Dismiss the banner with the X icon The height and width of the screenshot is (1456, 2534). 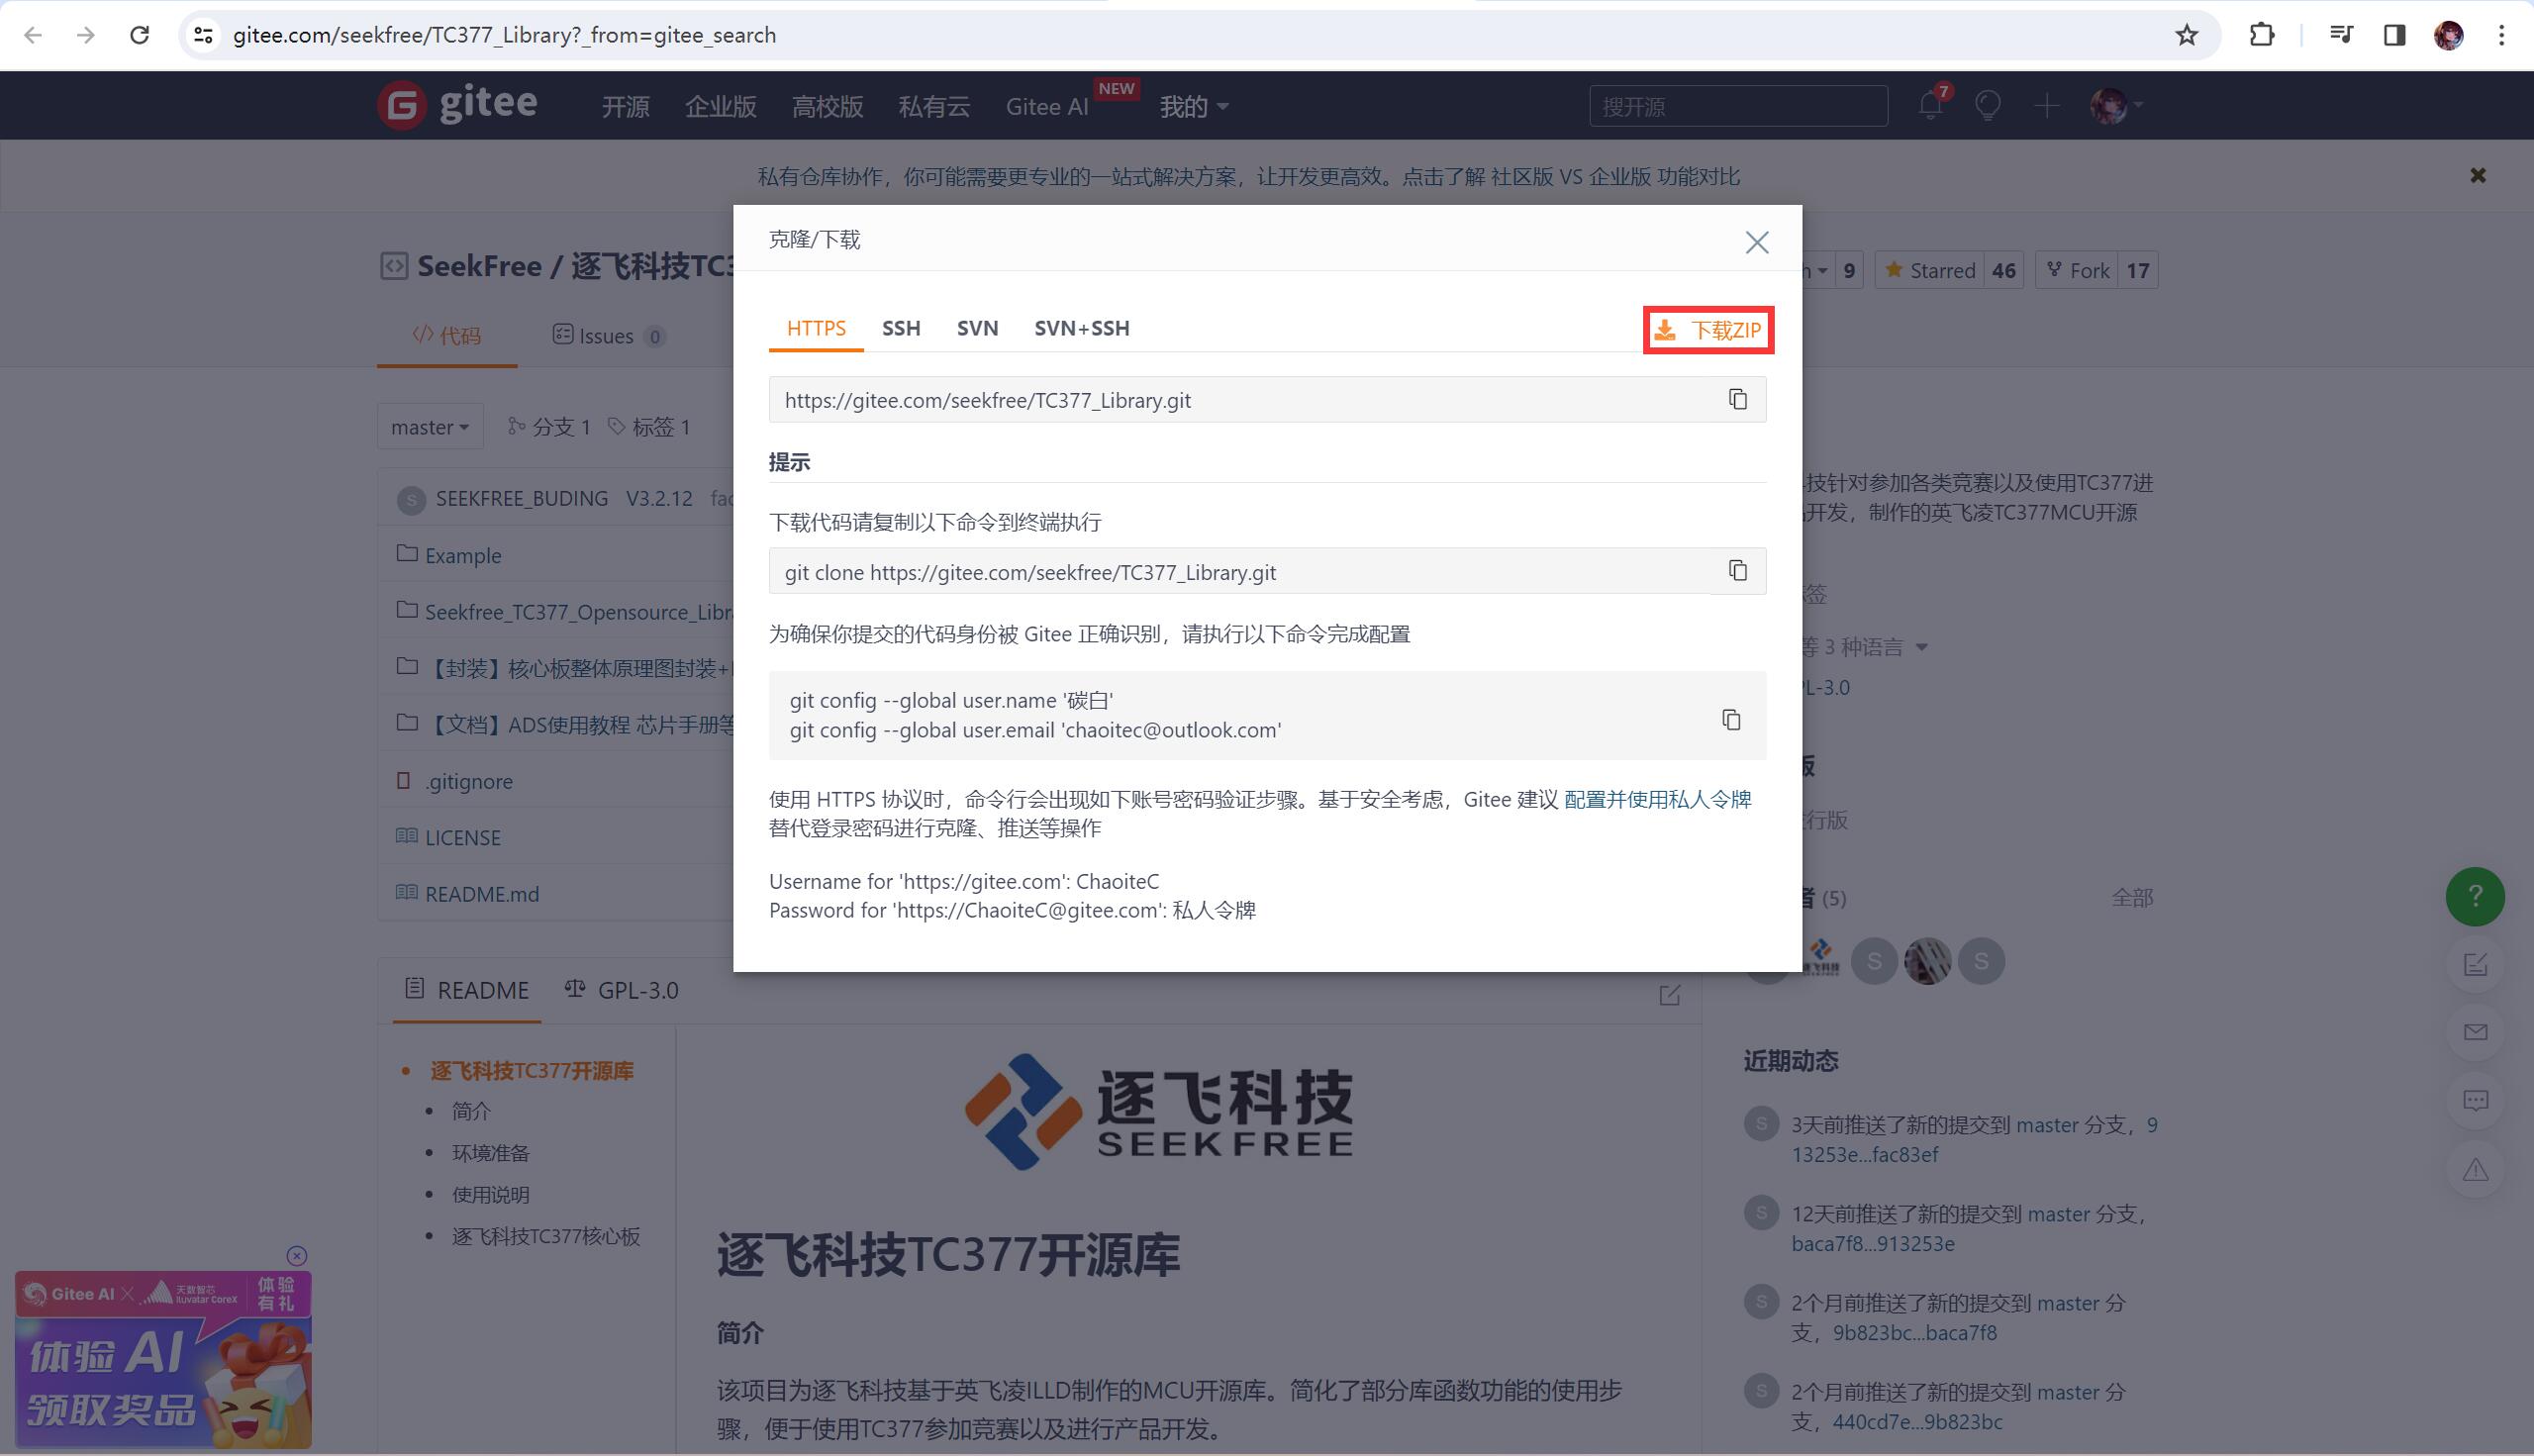2478,175
